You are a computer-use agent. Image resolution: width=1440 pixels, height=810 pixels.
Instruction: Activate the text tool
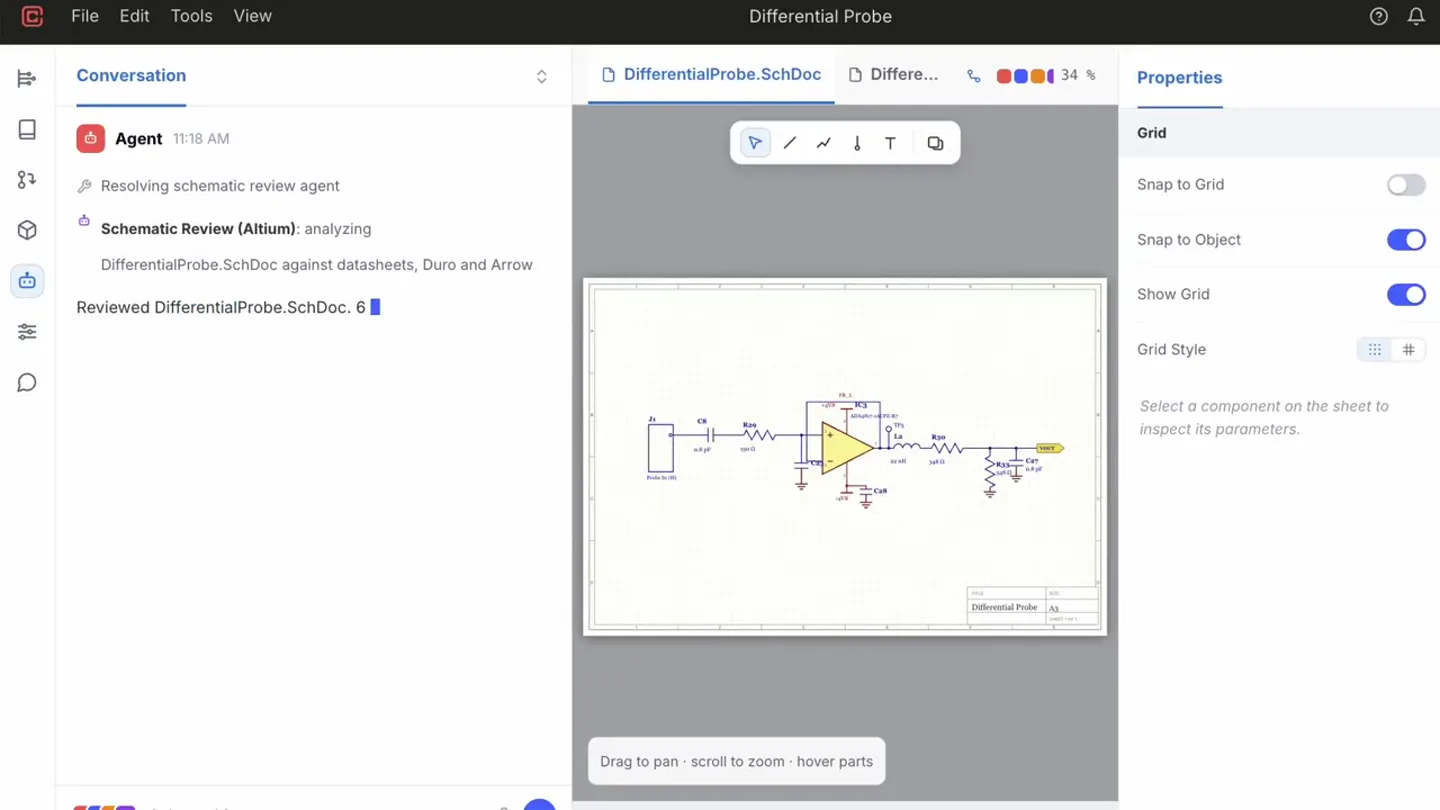tap(890, 143)
